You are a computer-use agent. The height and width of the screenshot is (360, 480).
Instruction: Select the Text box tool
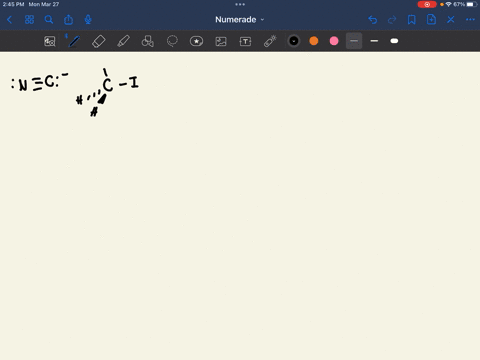(245, 41)
